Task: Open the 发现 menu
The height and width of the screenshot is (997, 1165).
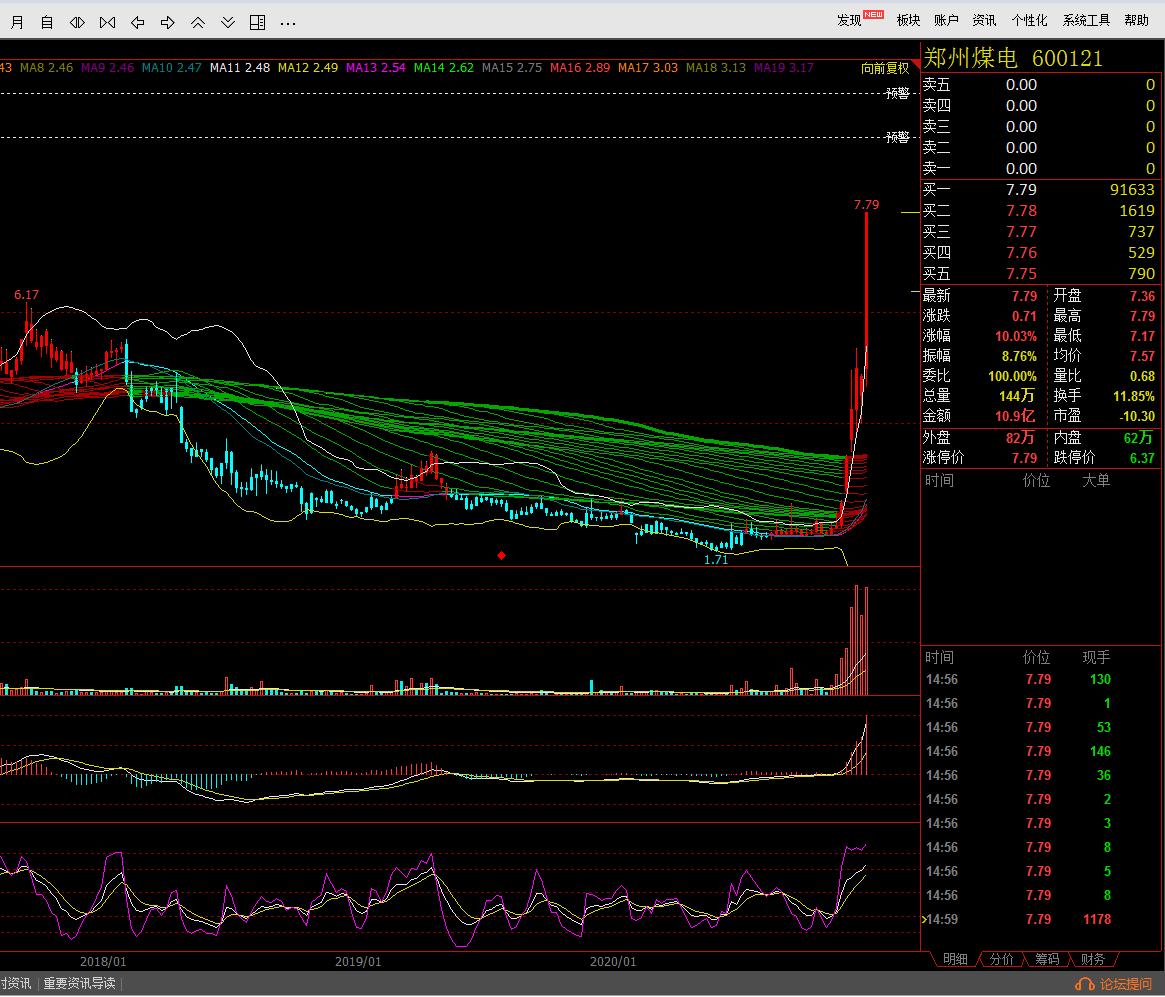Action: point(849,20)
